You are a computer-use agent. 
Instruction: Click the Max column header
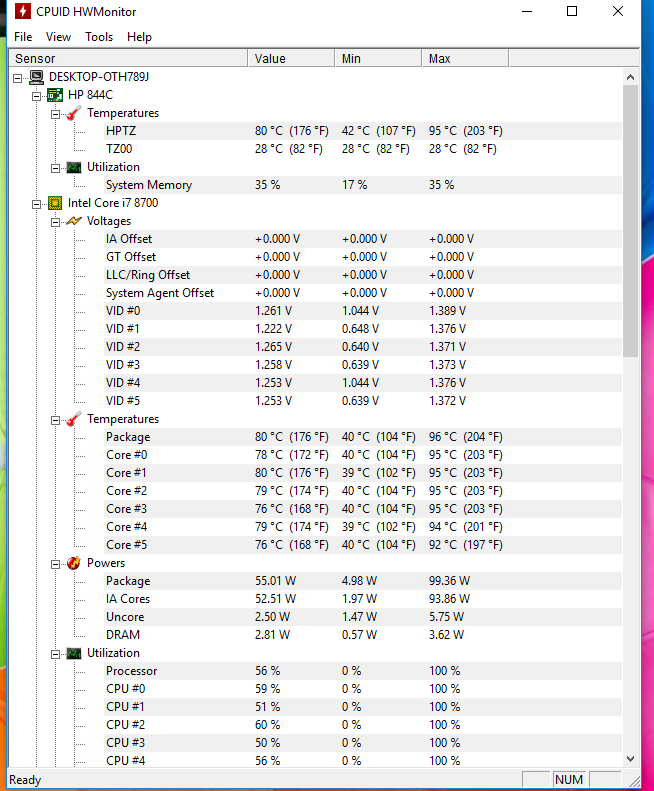pos(465,59)
